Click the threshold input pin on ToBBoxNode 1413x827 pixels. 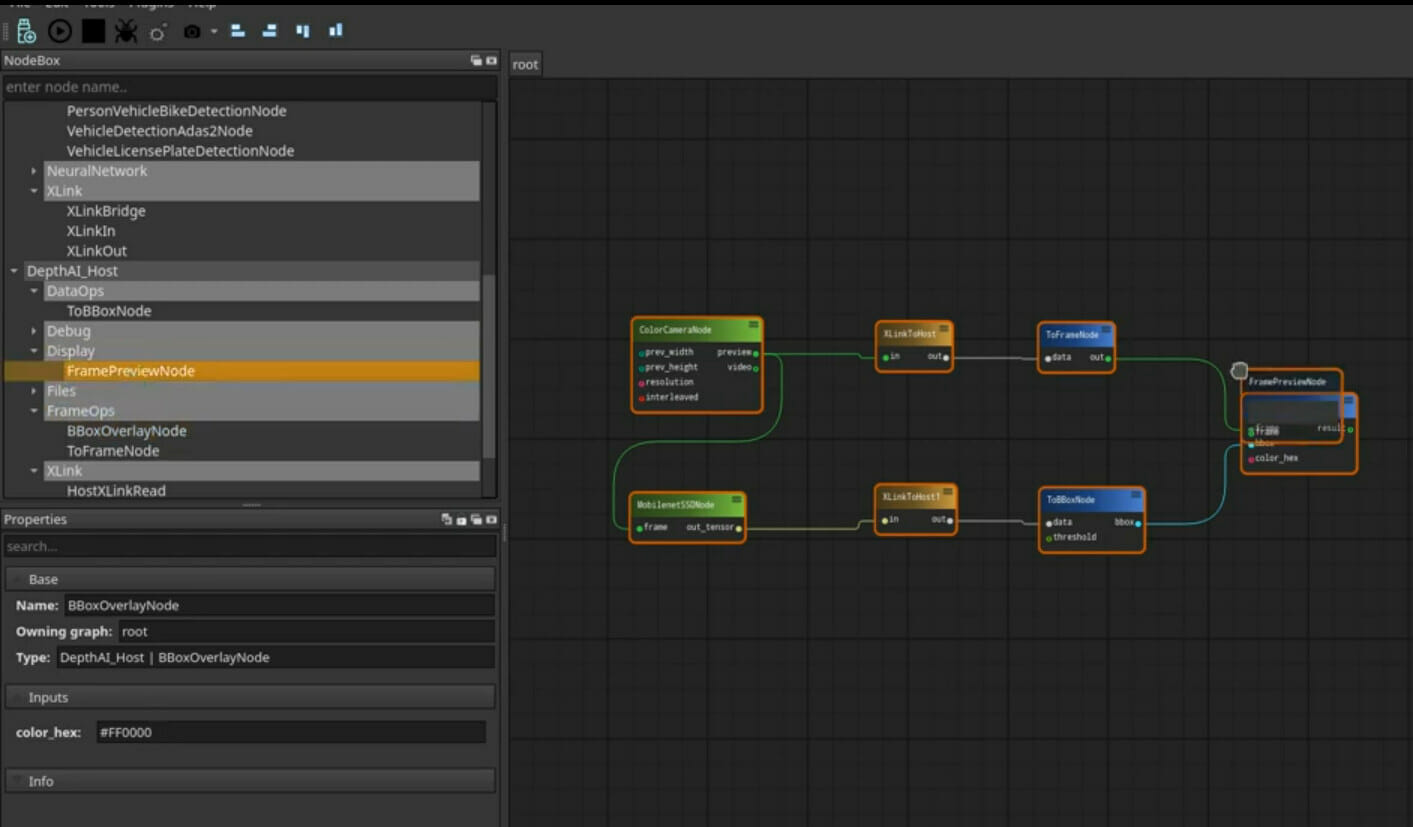click(x=1049, y=538)
